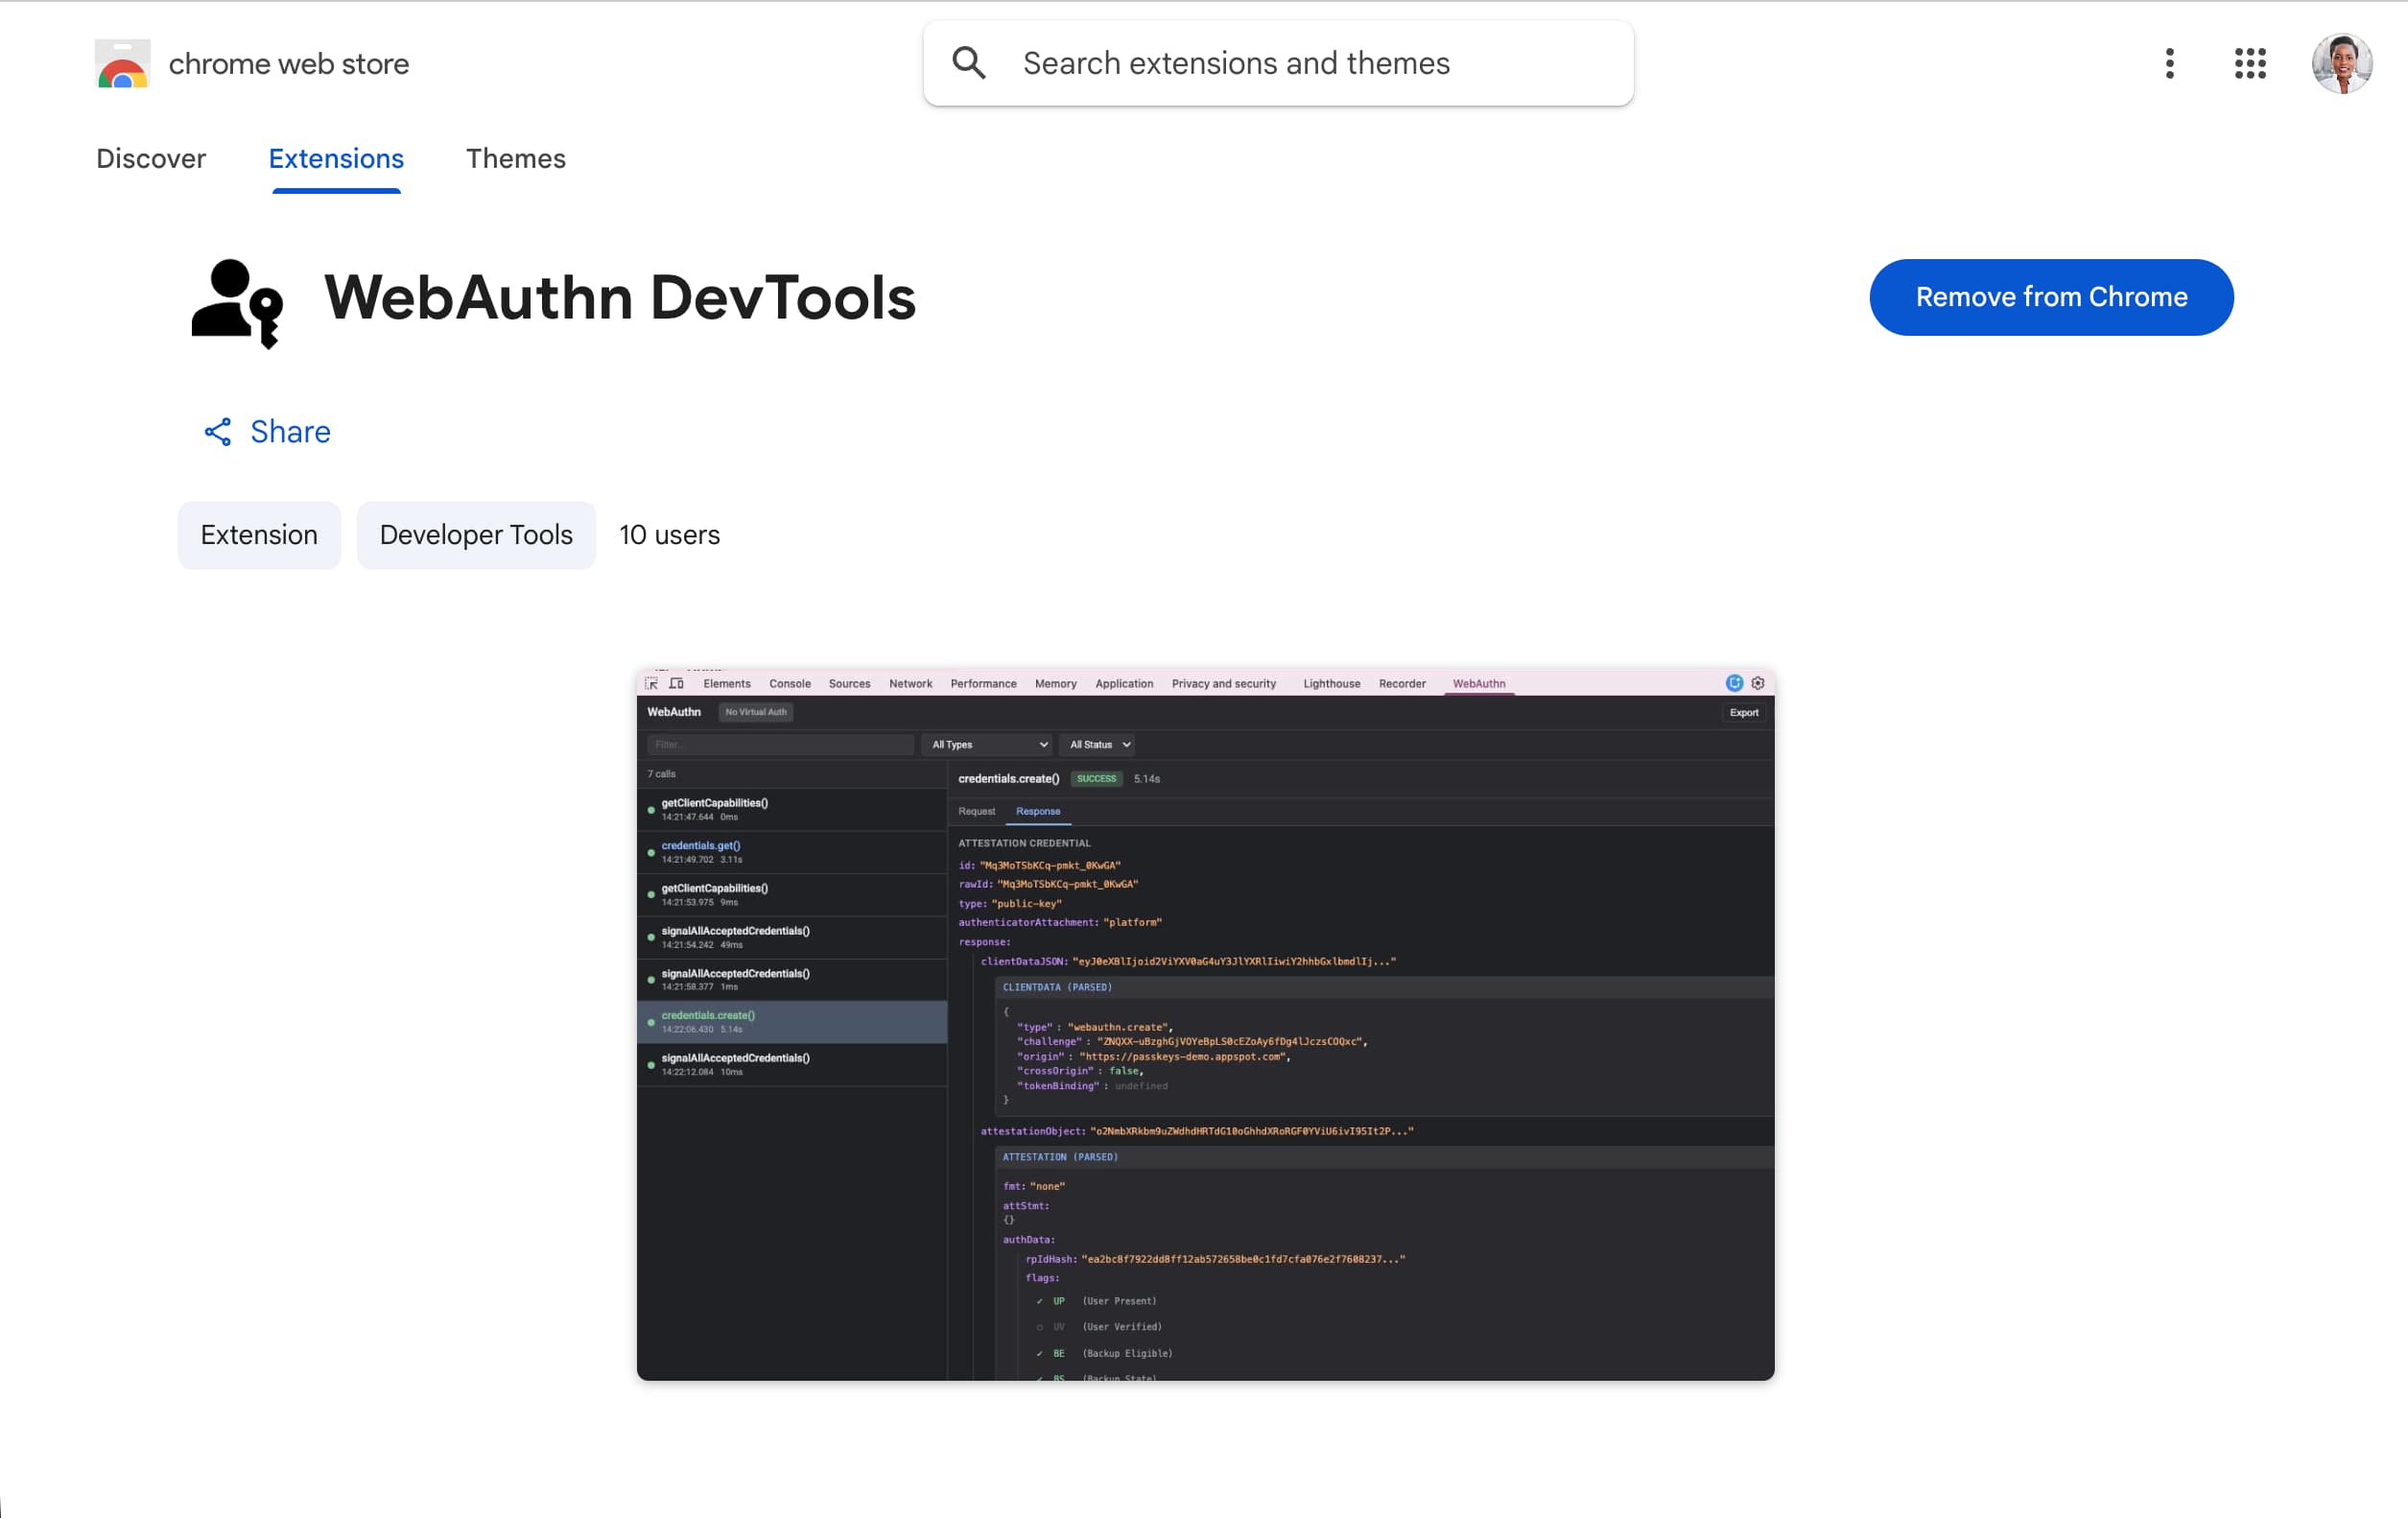Open the Google apps grid icon
This screenshot has width=2408, height=1518.
[2249, 63]
